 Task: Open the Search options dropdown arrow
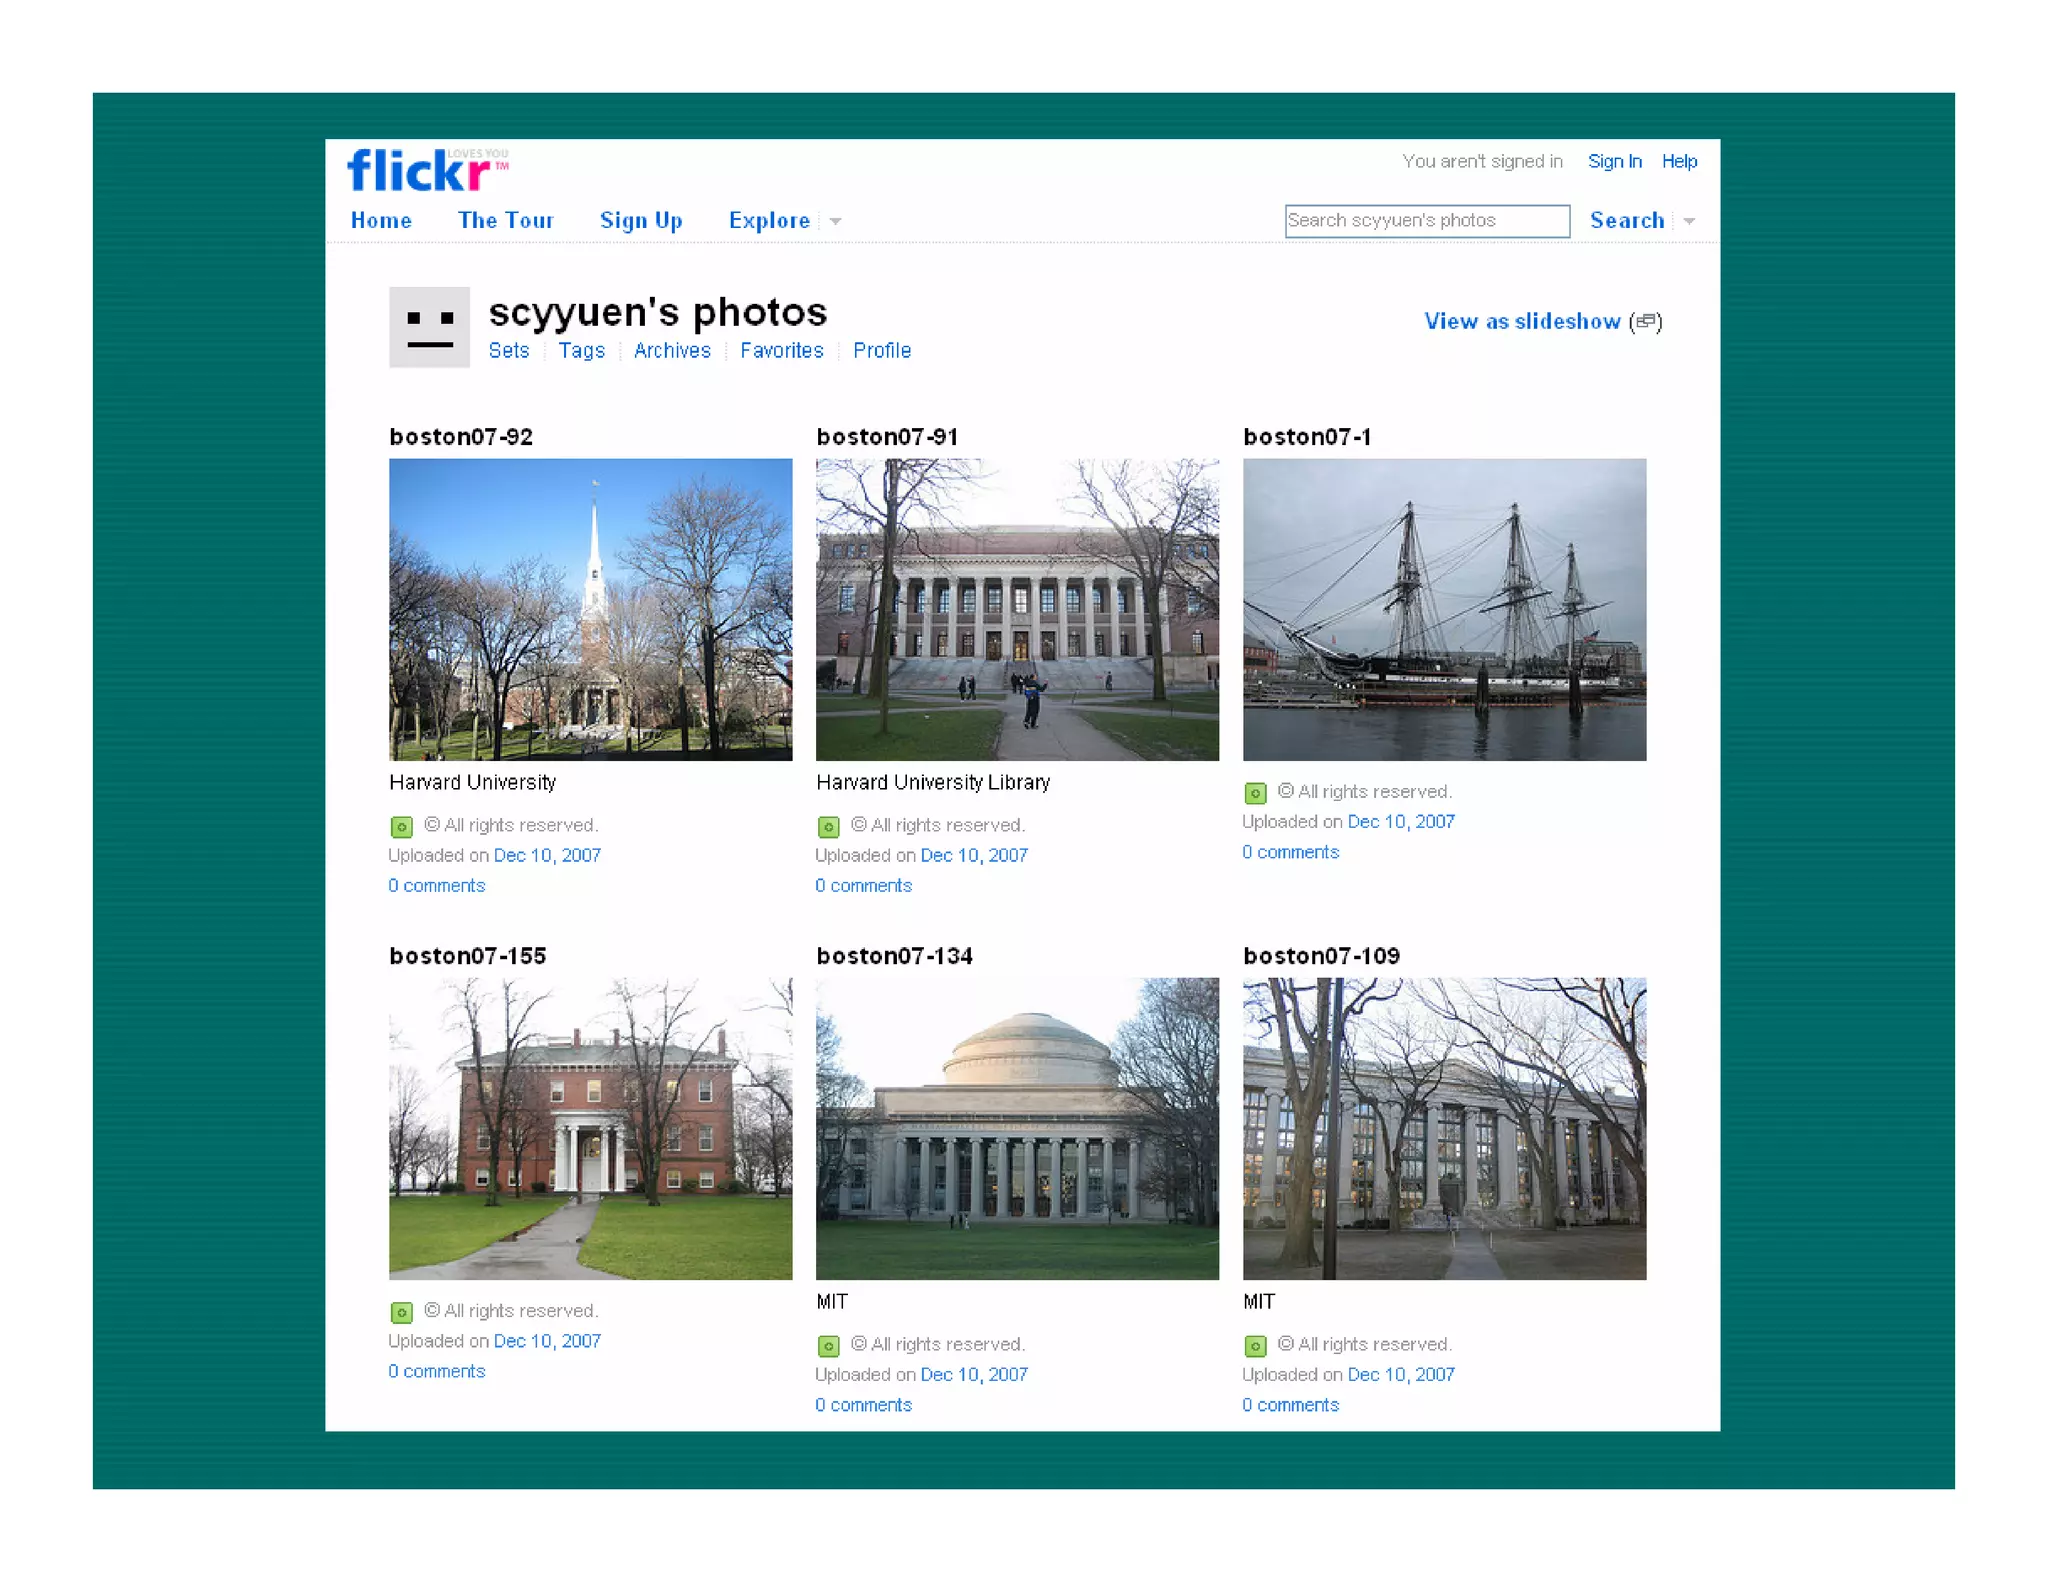tap(1689, 222)
